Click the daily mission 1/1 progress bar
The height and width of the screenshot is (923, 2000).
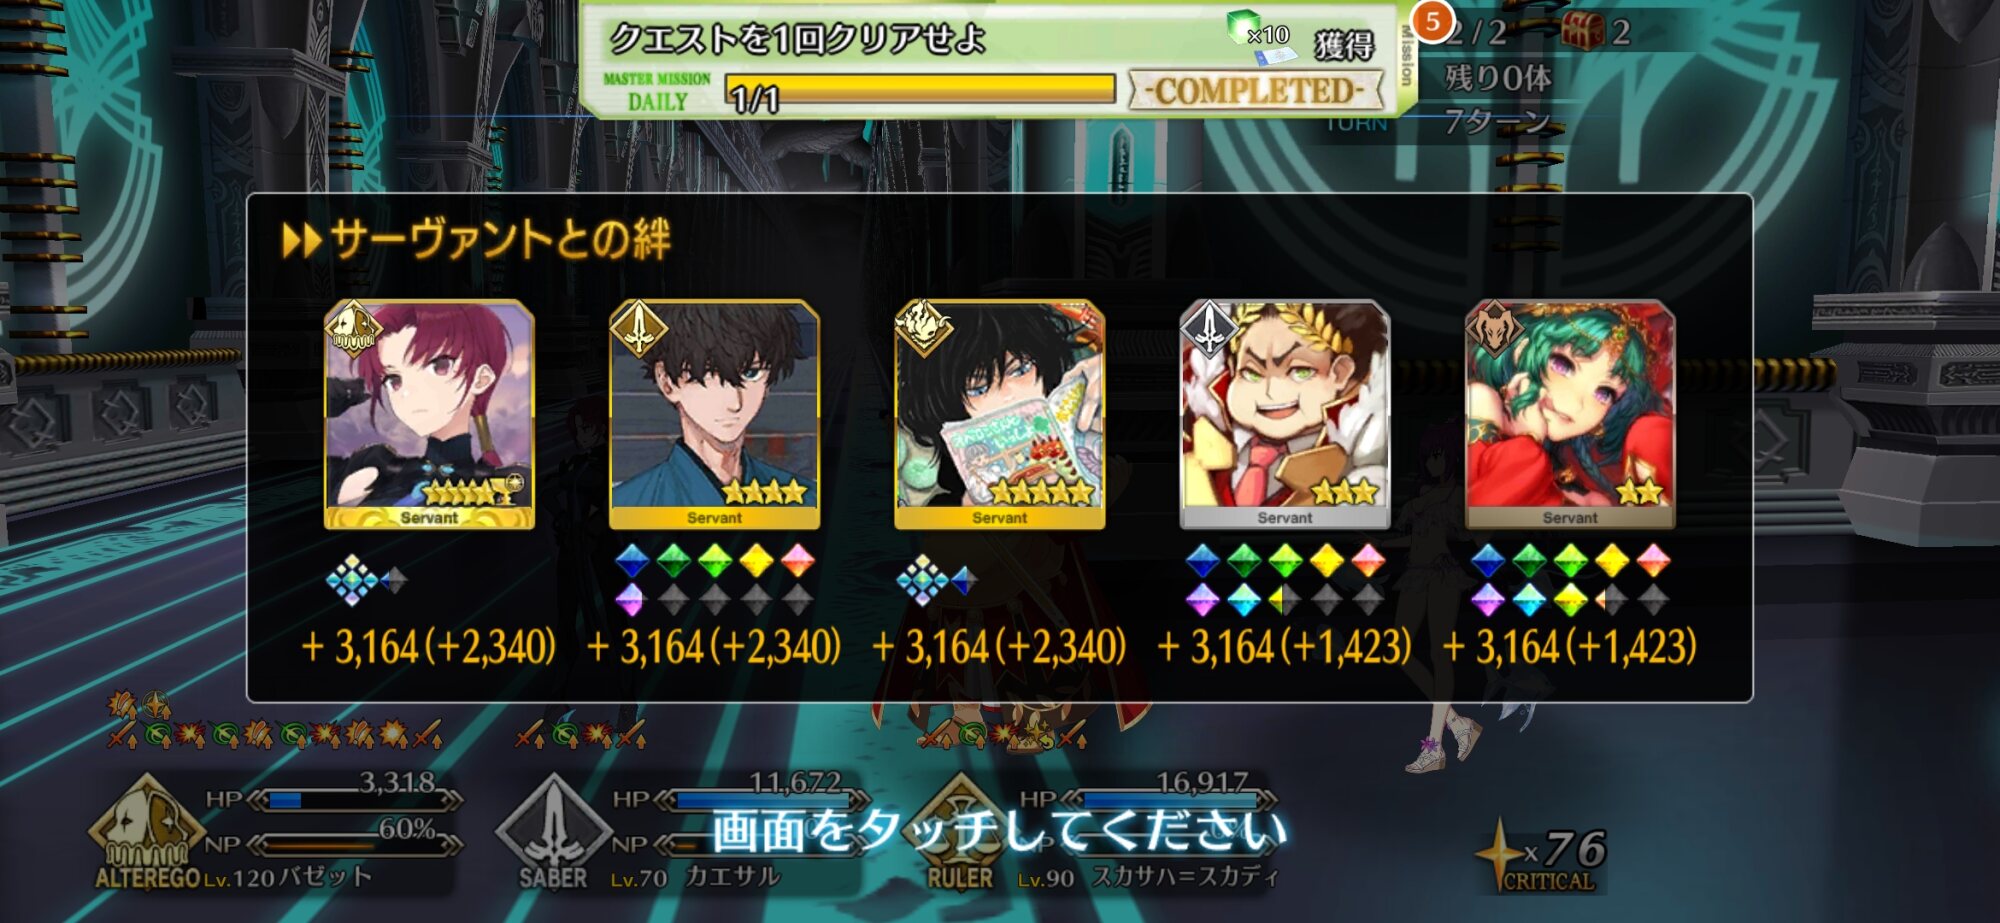tap(919, 90)
